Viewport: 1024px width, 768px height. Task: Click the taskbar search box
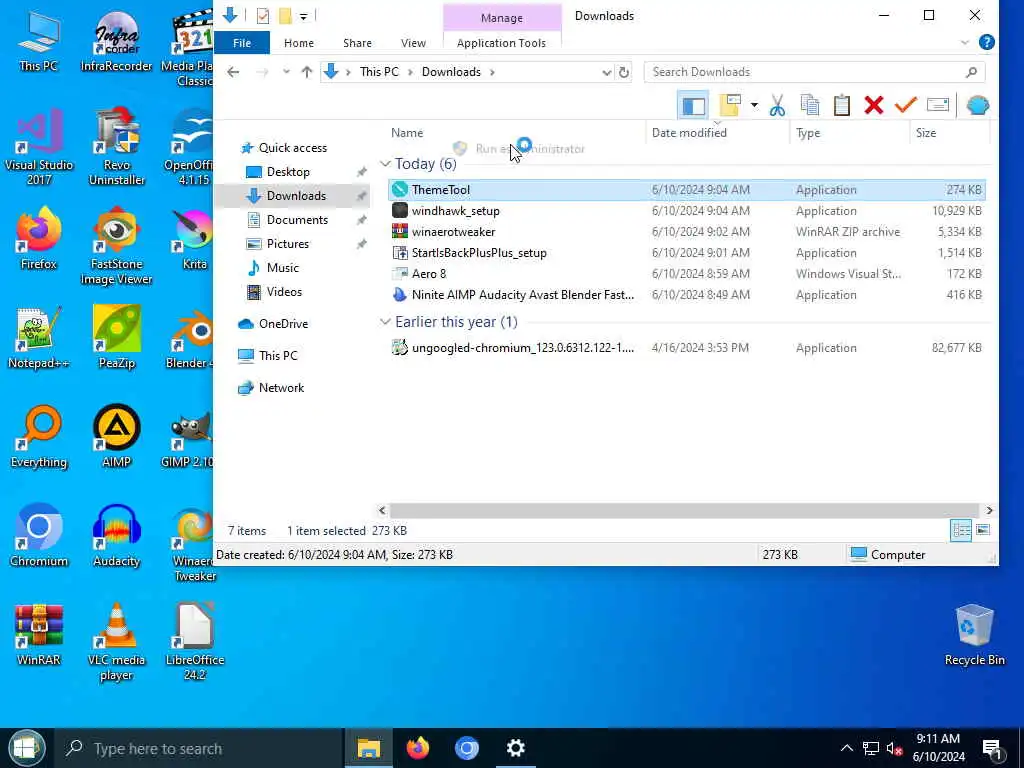coord(199,748)
